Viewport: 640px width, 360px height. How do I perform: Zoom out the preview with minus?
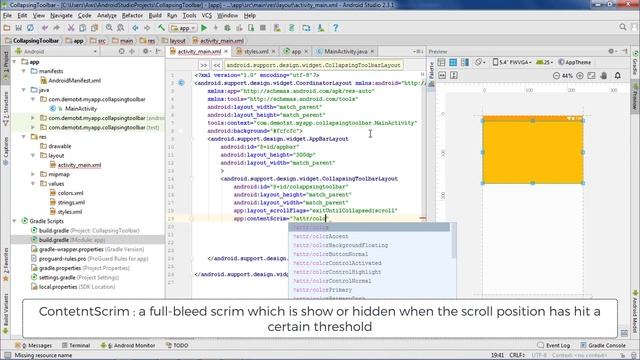pos(556,76)
